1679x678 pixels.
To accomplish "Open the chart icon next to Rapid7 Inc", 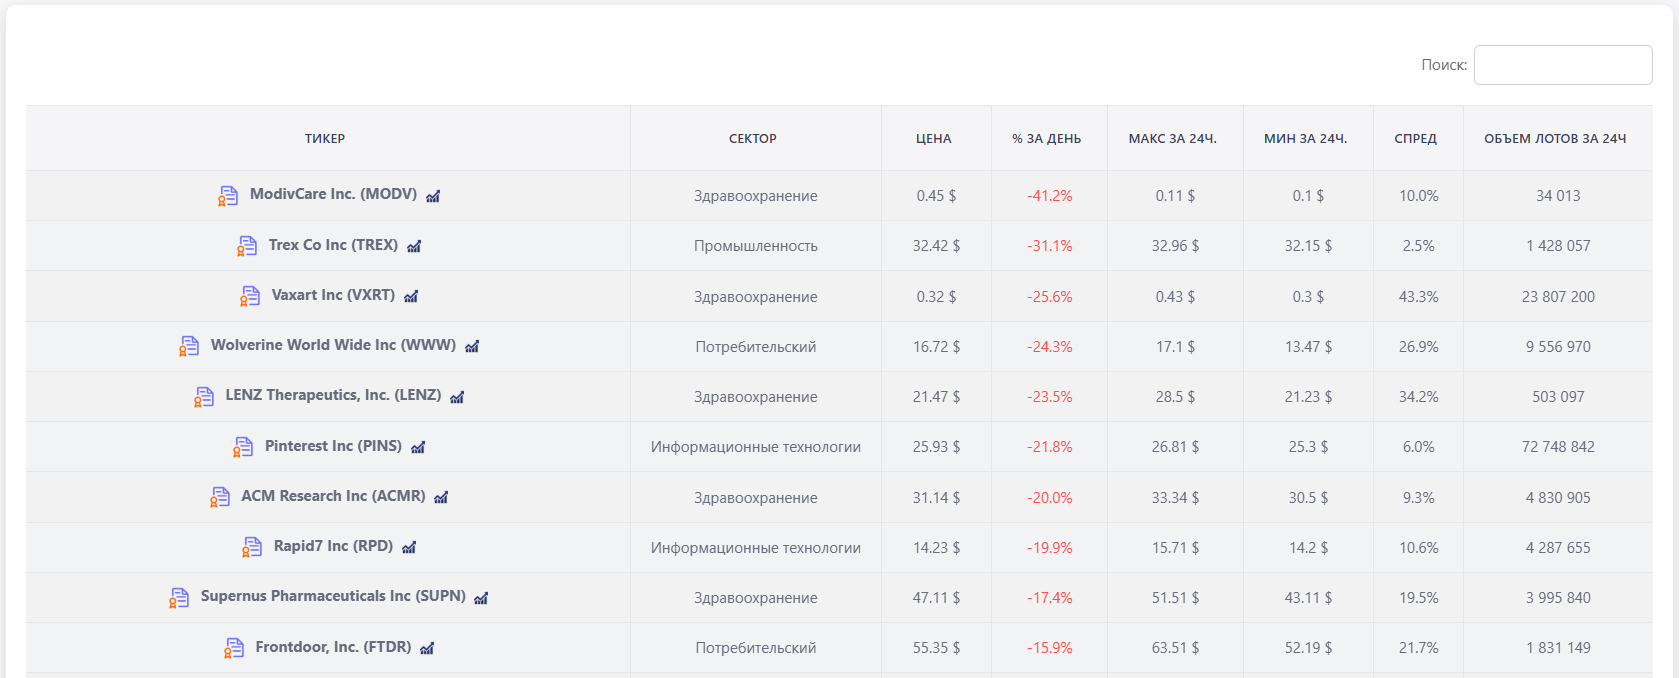I will coord(409,547).
